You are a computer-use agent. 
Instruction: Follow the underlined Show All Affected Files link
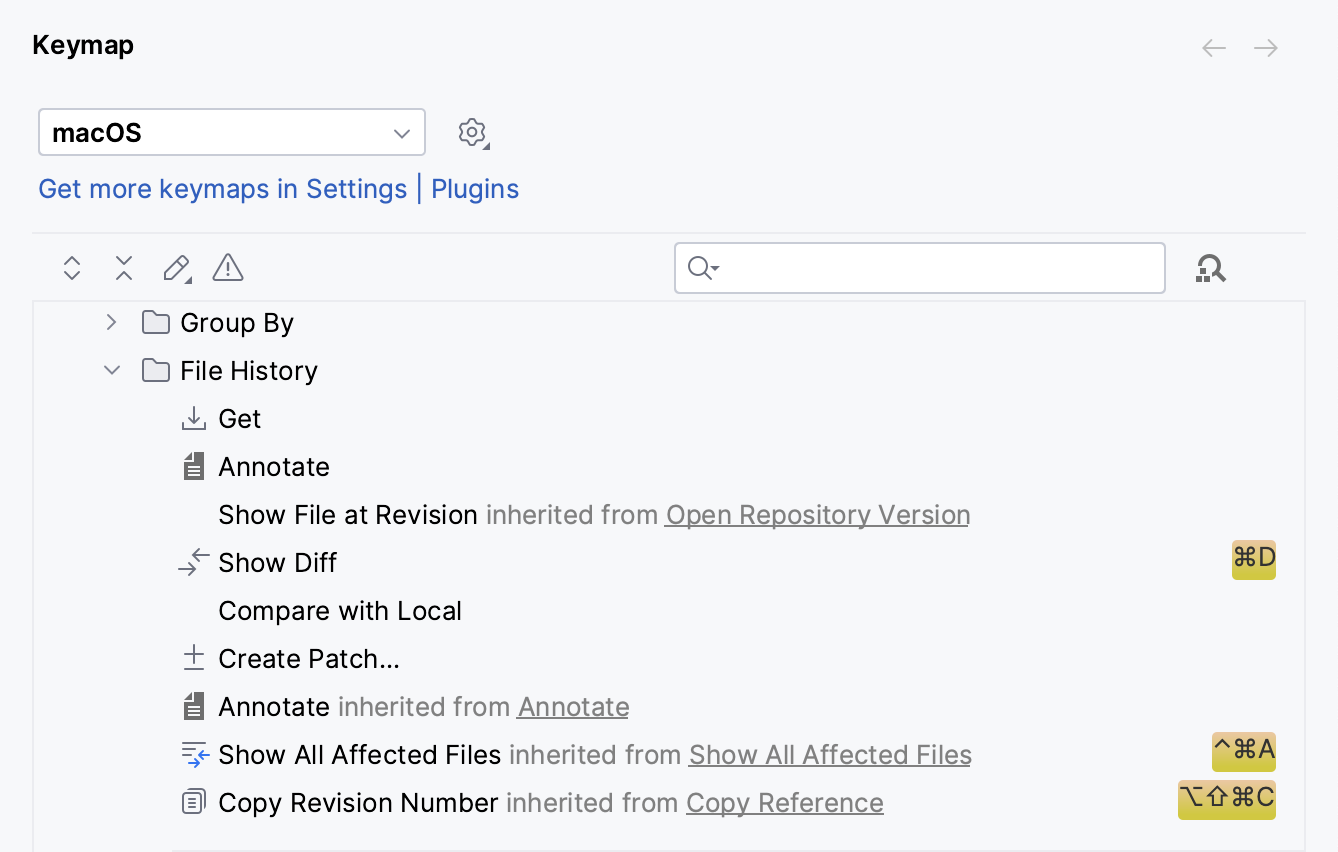click(830, 755)
